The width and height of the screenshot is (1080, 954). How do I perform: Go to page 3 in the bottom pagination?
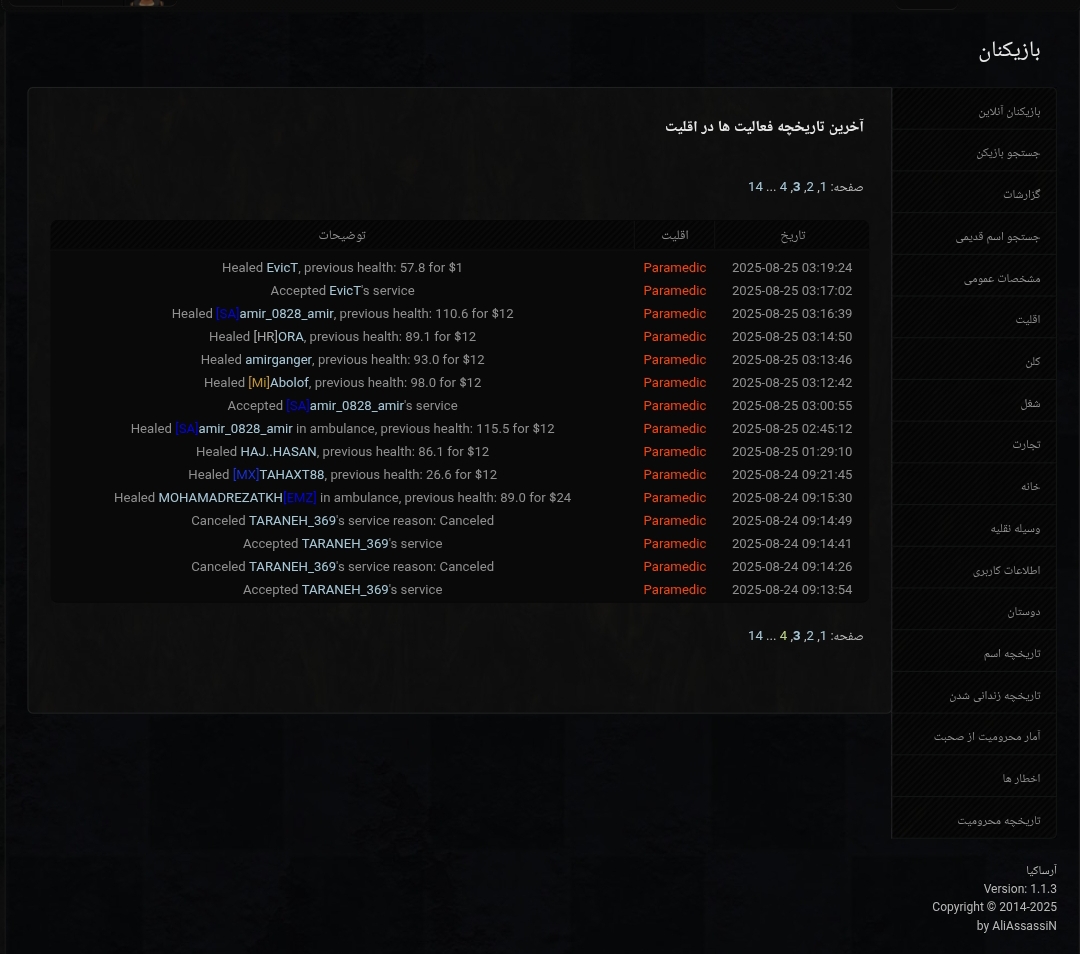(797, 636)
